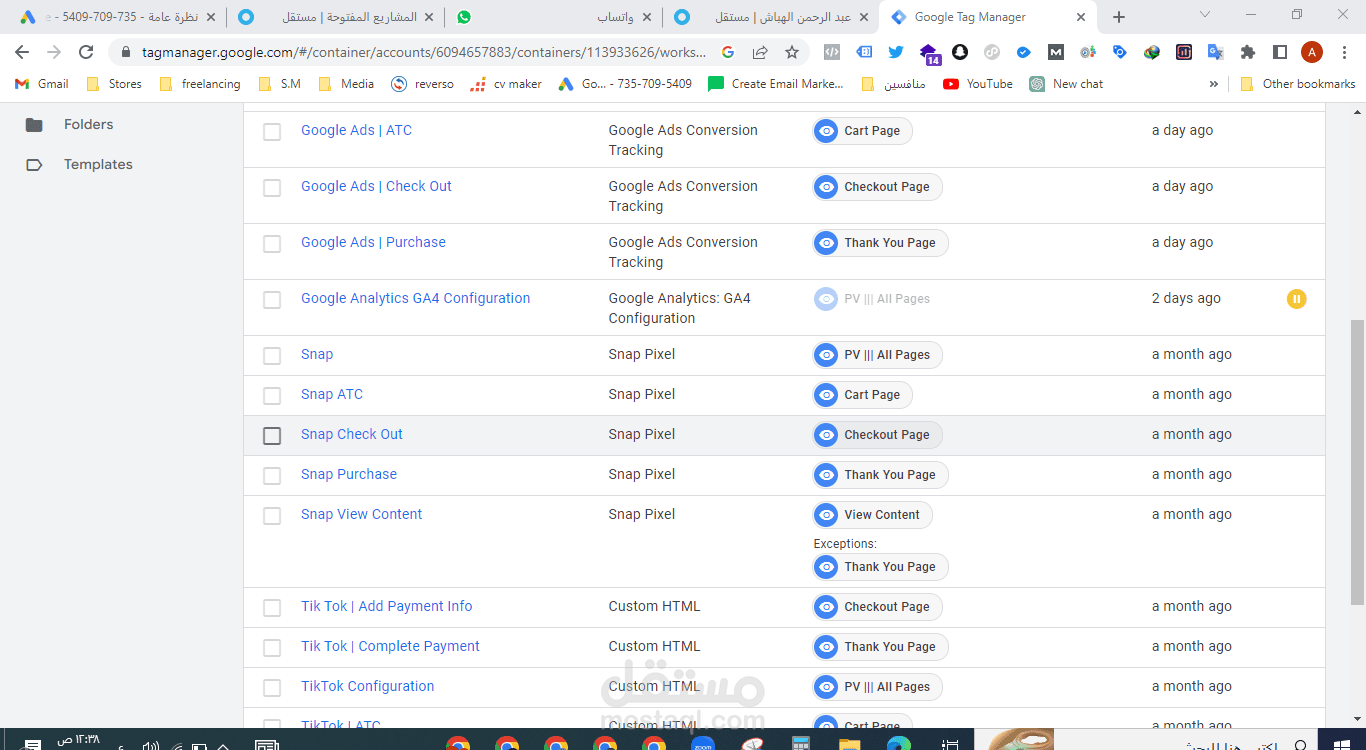Click the address bar URL field
The image size is (1366, 750).
(x=425, y=52)
